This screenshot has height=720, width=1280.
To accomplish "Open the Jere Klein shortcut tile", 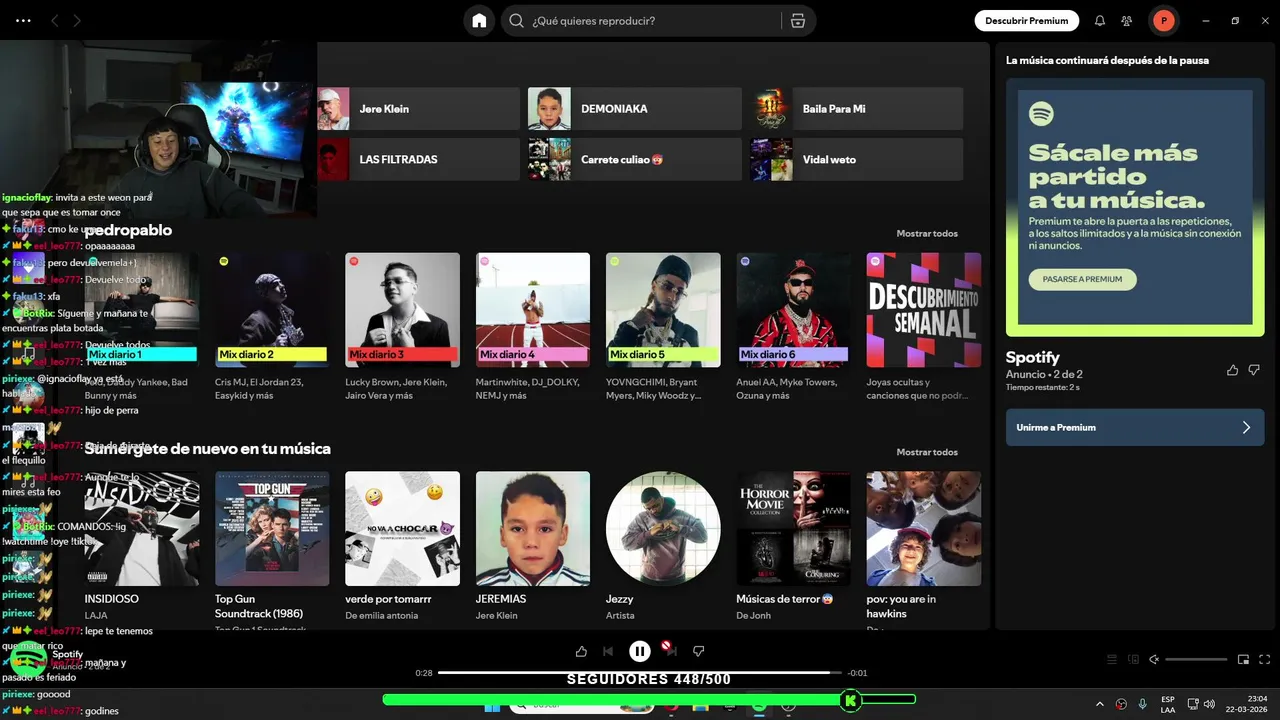I will 419,109.
